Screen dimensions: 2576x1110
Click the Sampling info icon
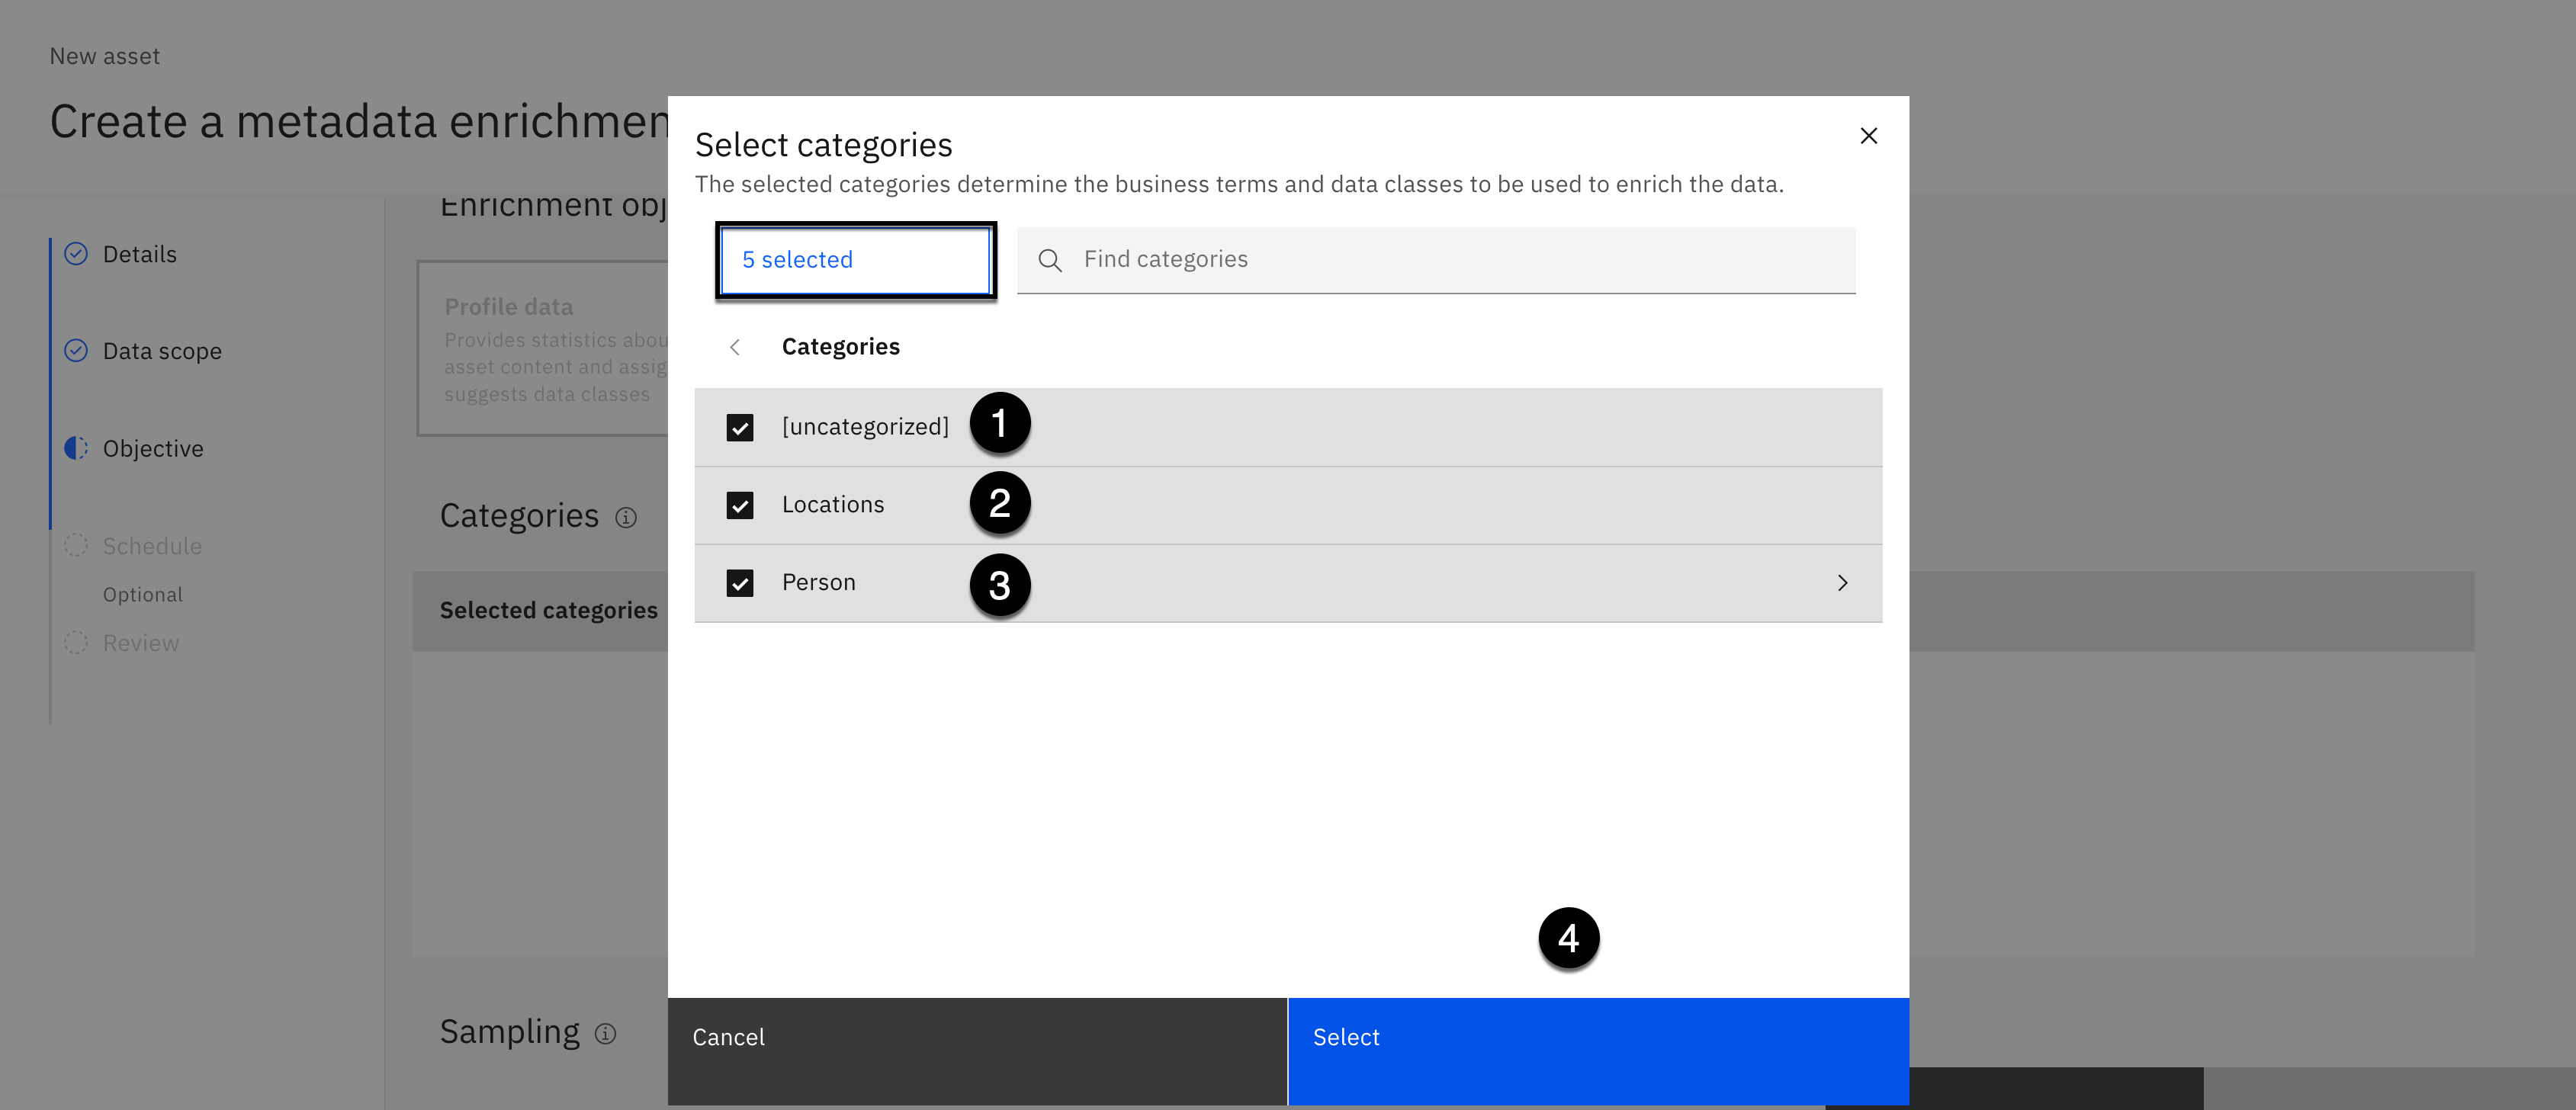click(605, 1033)
